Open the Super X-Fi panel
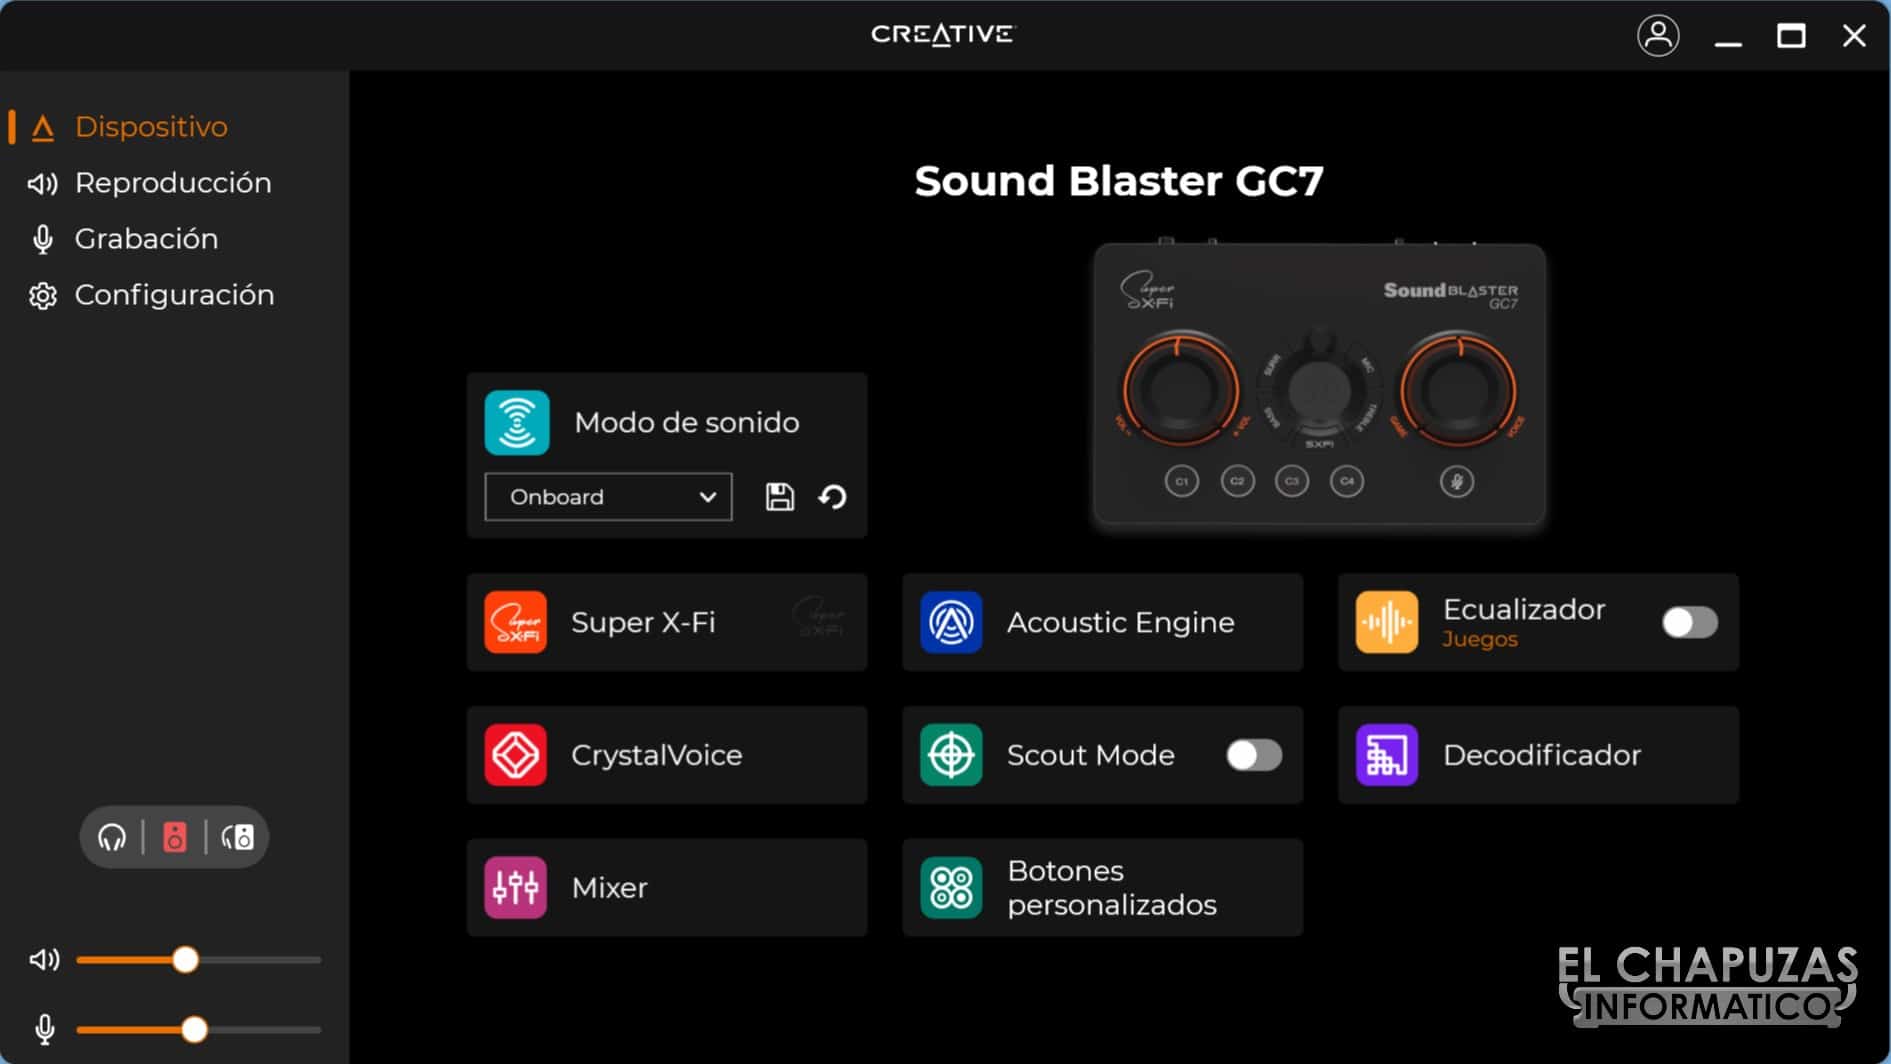Screen dimensions: 1891x1064 tap(665, 621)
